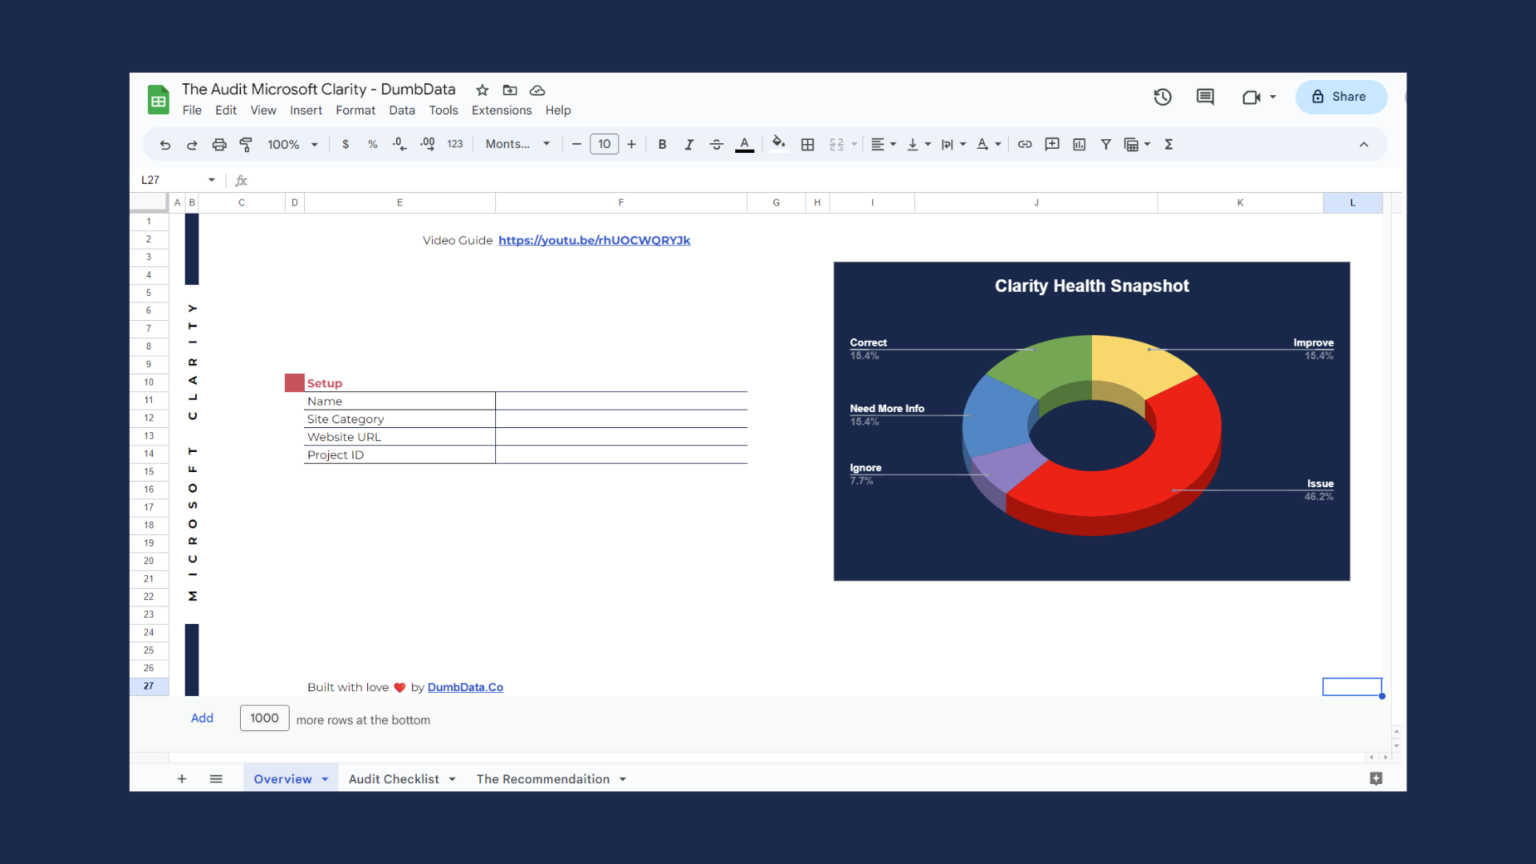Click the video call camera icon
The image size is (1536, 864).
pyautogui.click(x=1250, y=97)
